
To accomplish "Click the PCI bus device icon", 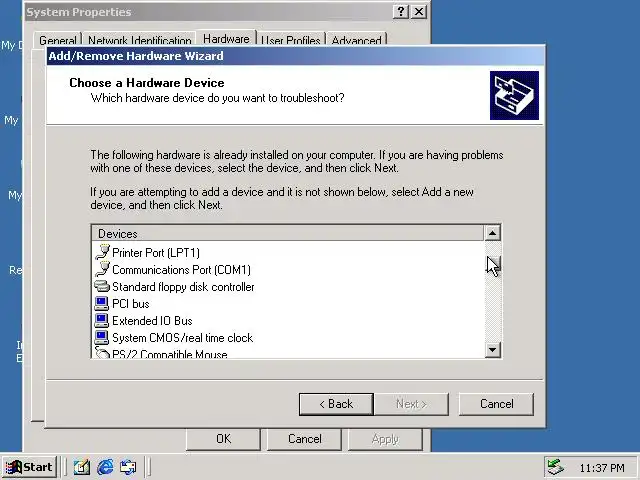I will point(102,304).
